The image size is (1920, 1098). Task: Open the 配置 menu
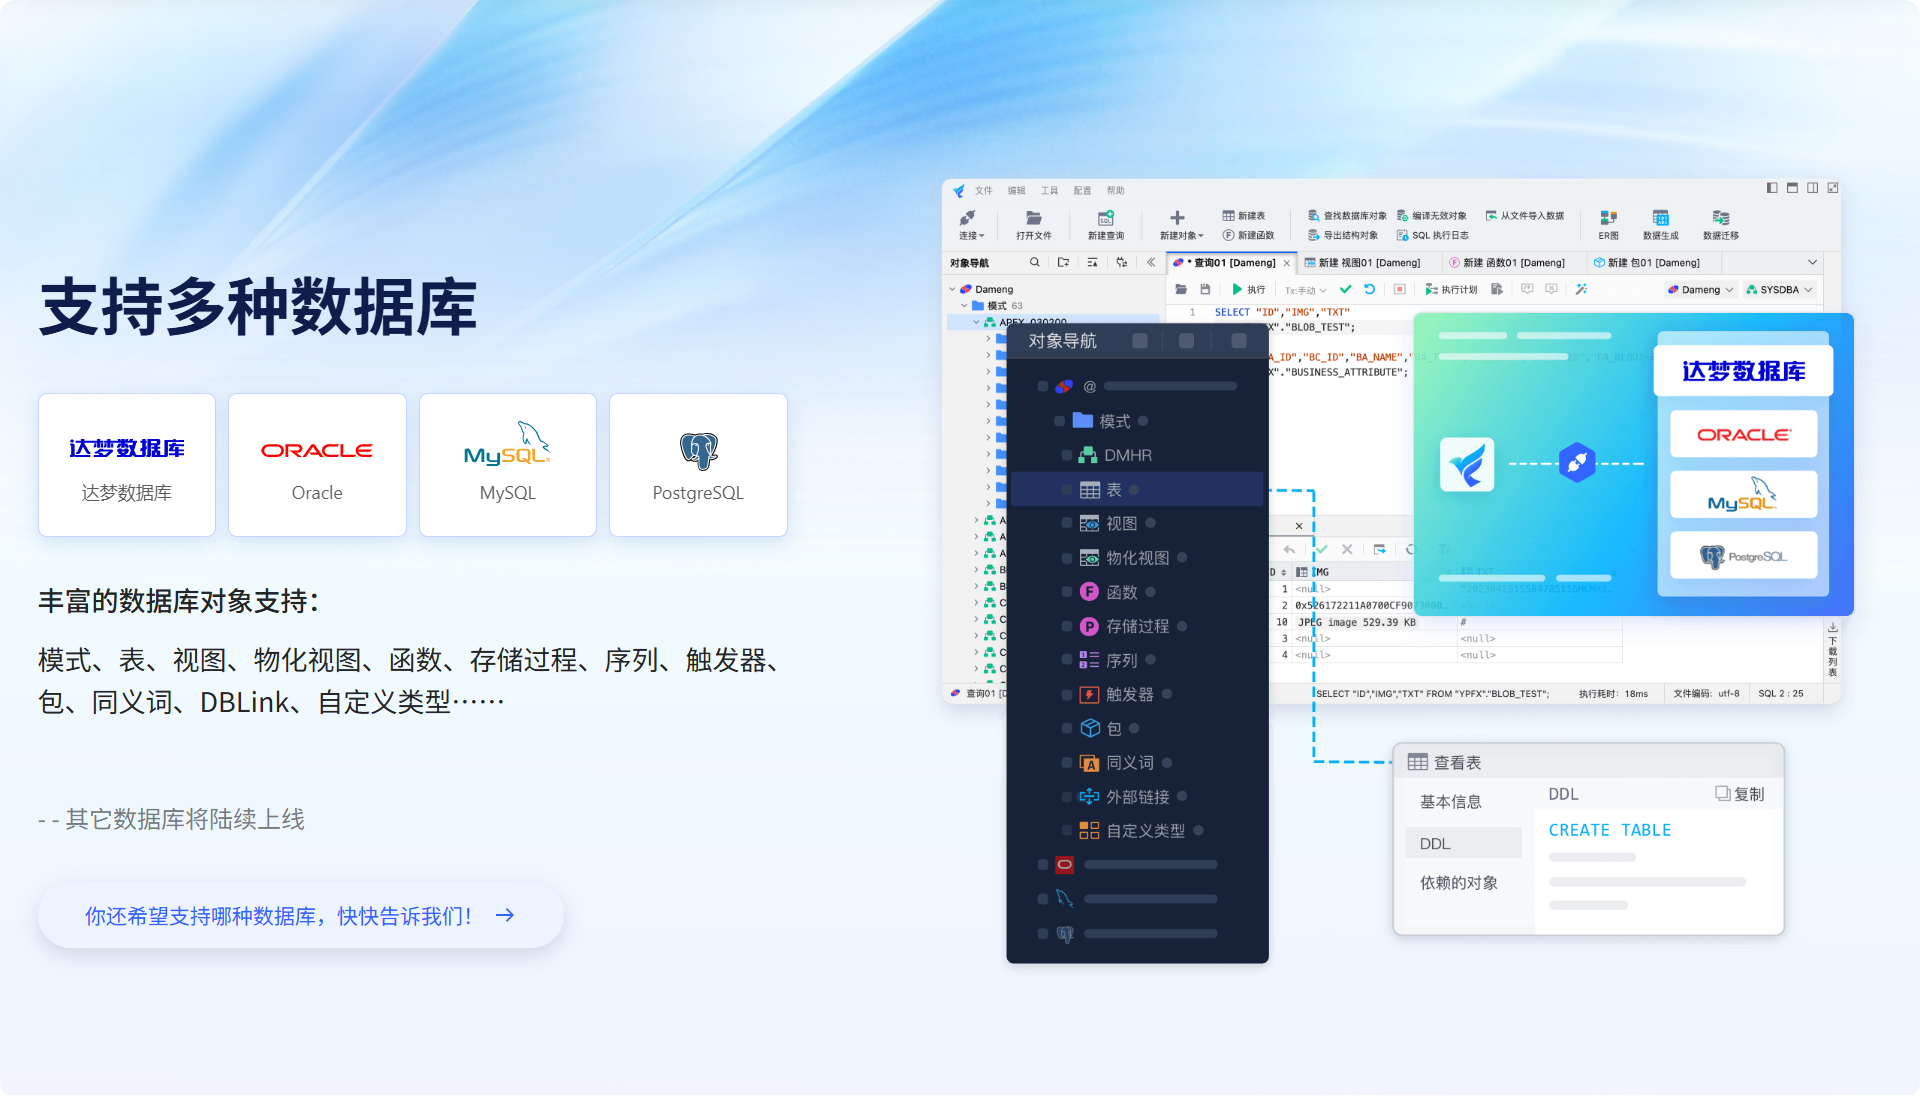tap(1083, 191)
